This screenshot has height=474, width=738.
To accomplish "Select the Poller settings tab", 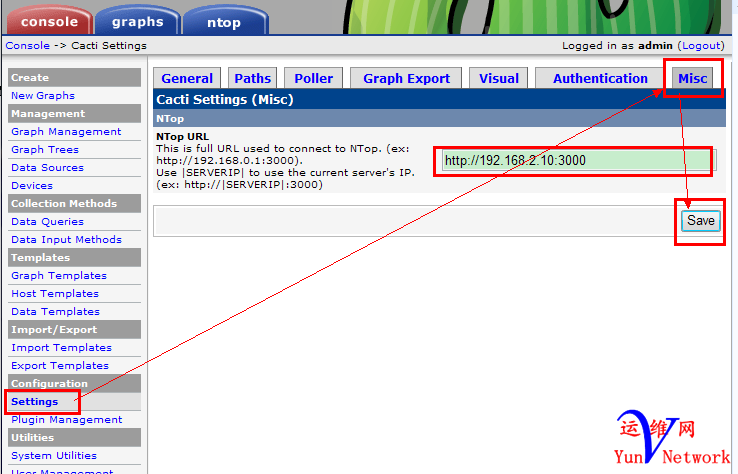I will point(313,78).
